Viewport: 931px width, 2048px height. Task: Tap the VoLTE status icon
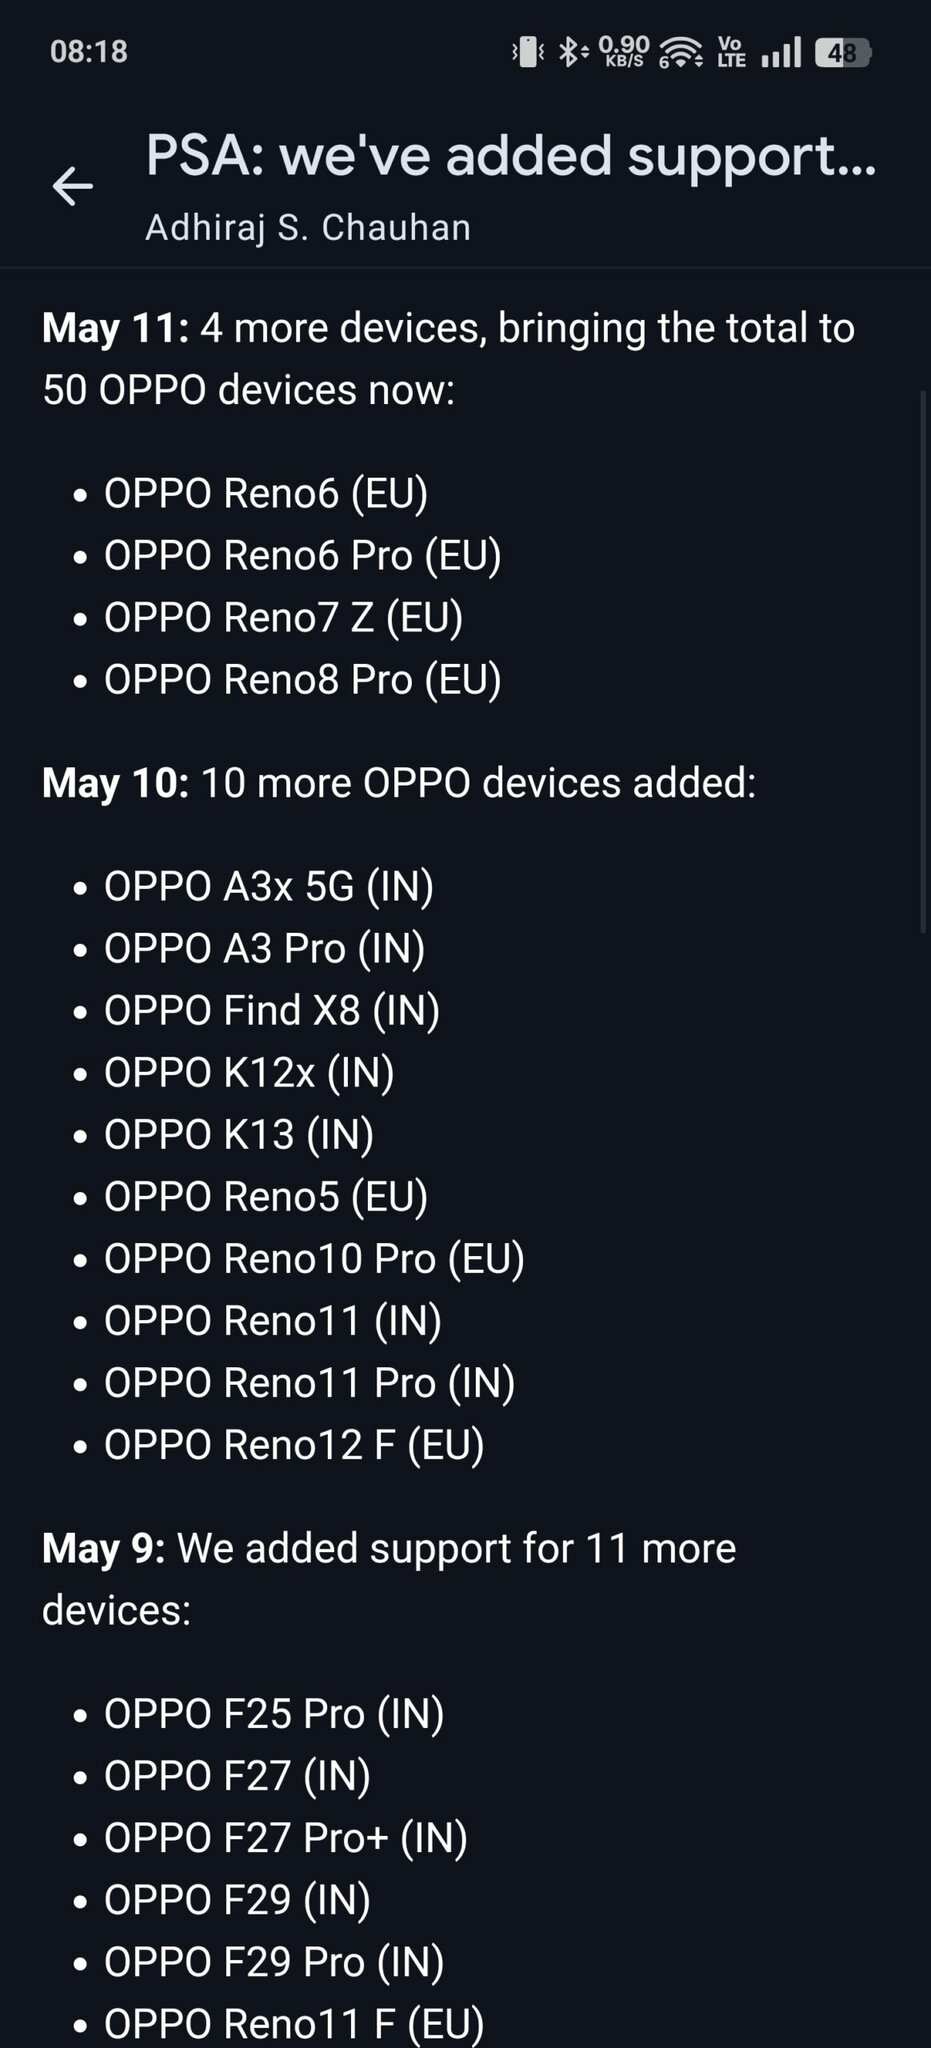(x=732, y=52)
